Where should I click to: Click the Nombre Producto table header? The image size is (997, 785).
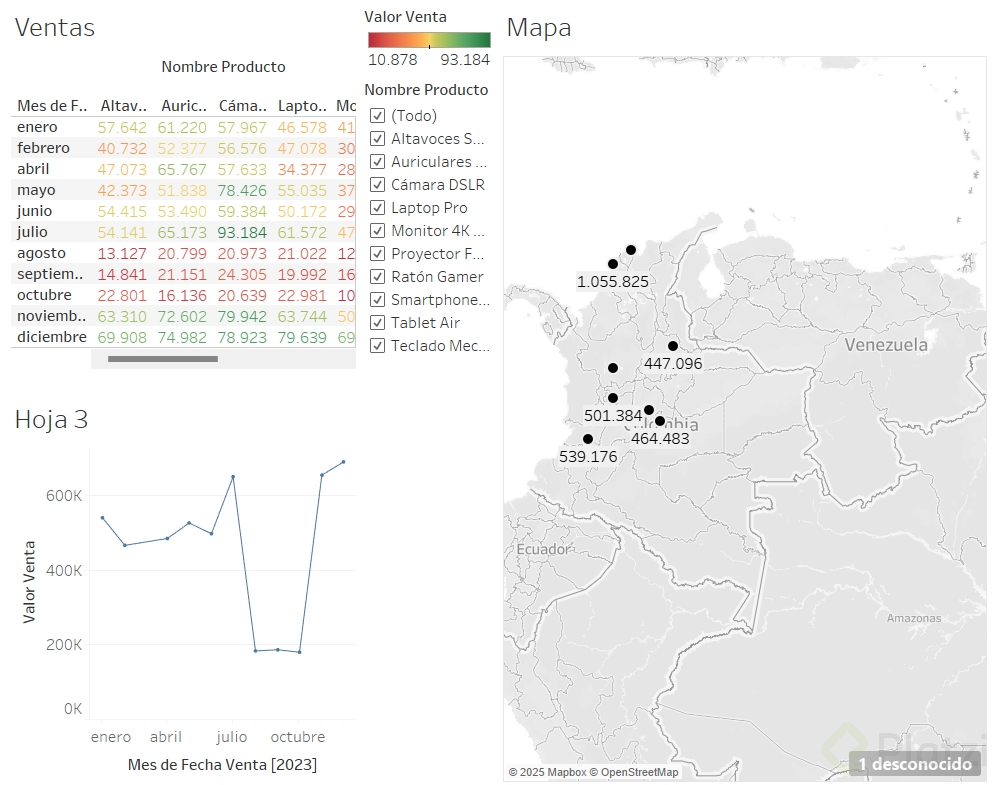tap(223, 67)
